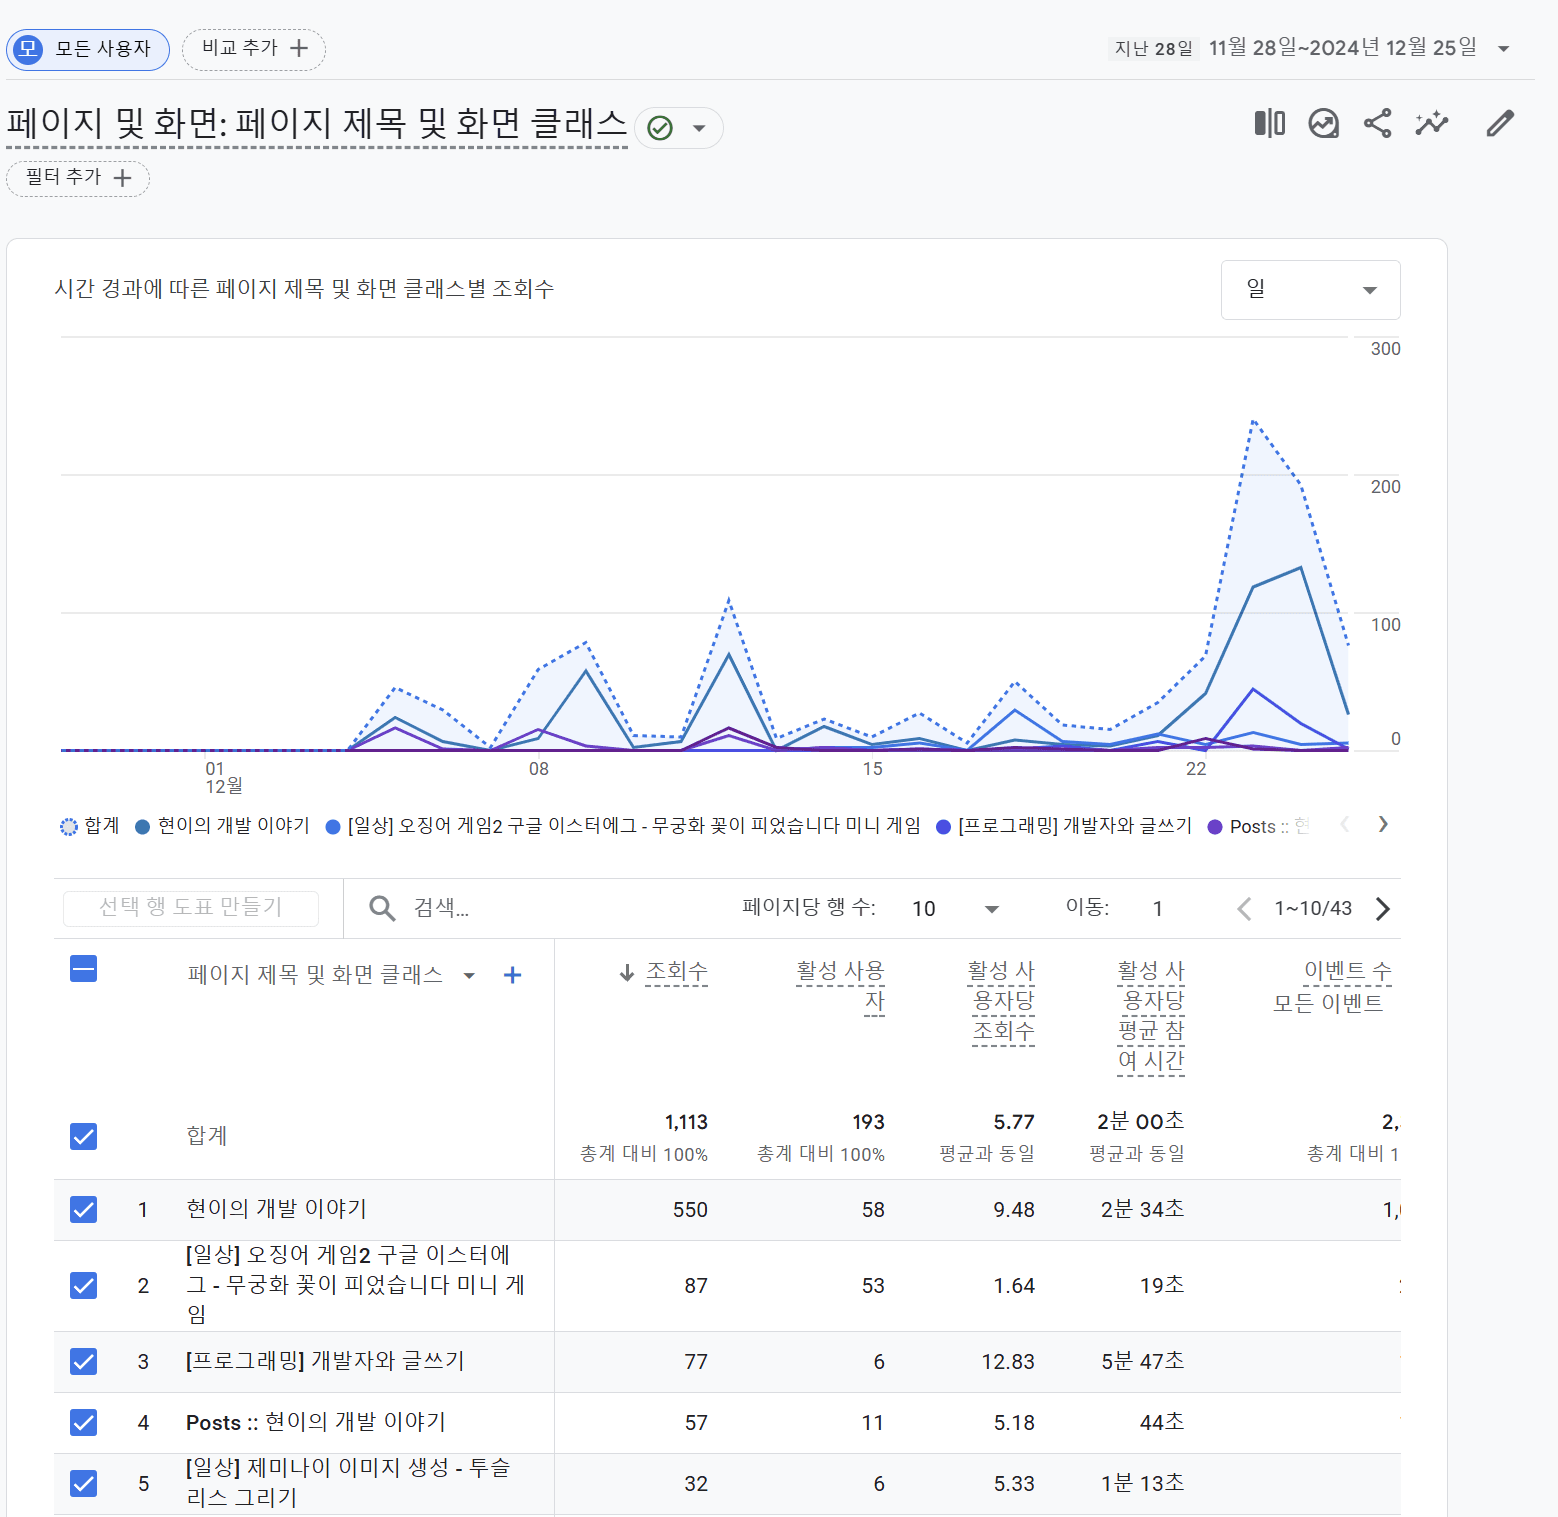Toggle the 현이의 개발 이야기 legend dot
The width and height of the screenshot is (1558, 1517).
click(x=142, y=827)
